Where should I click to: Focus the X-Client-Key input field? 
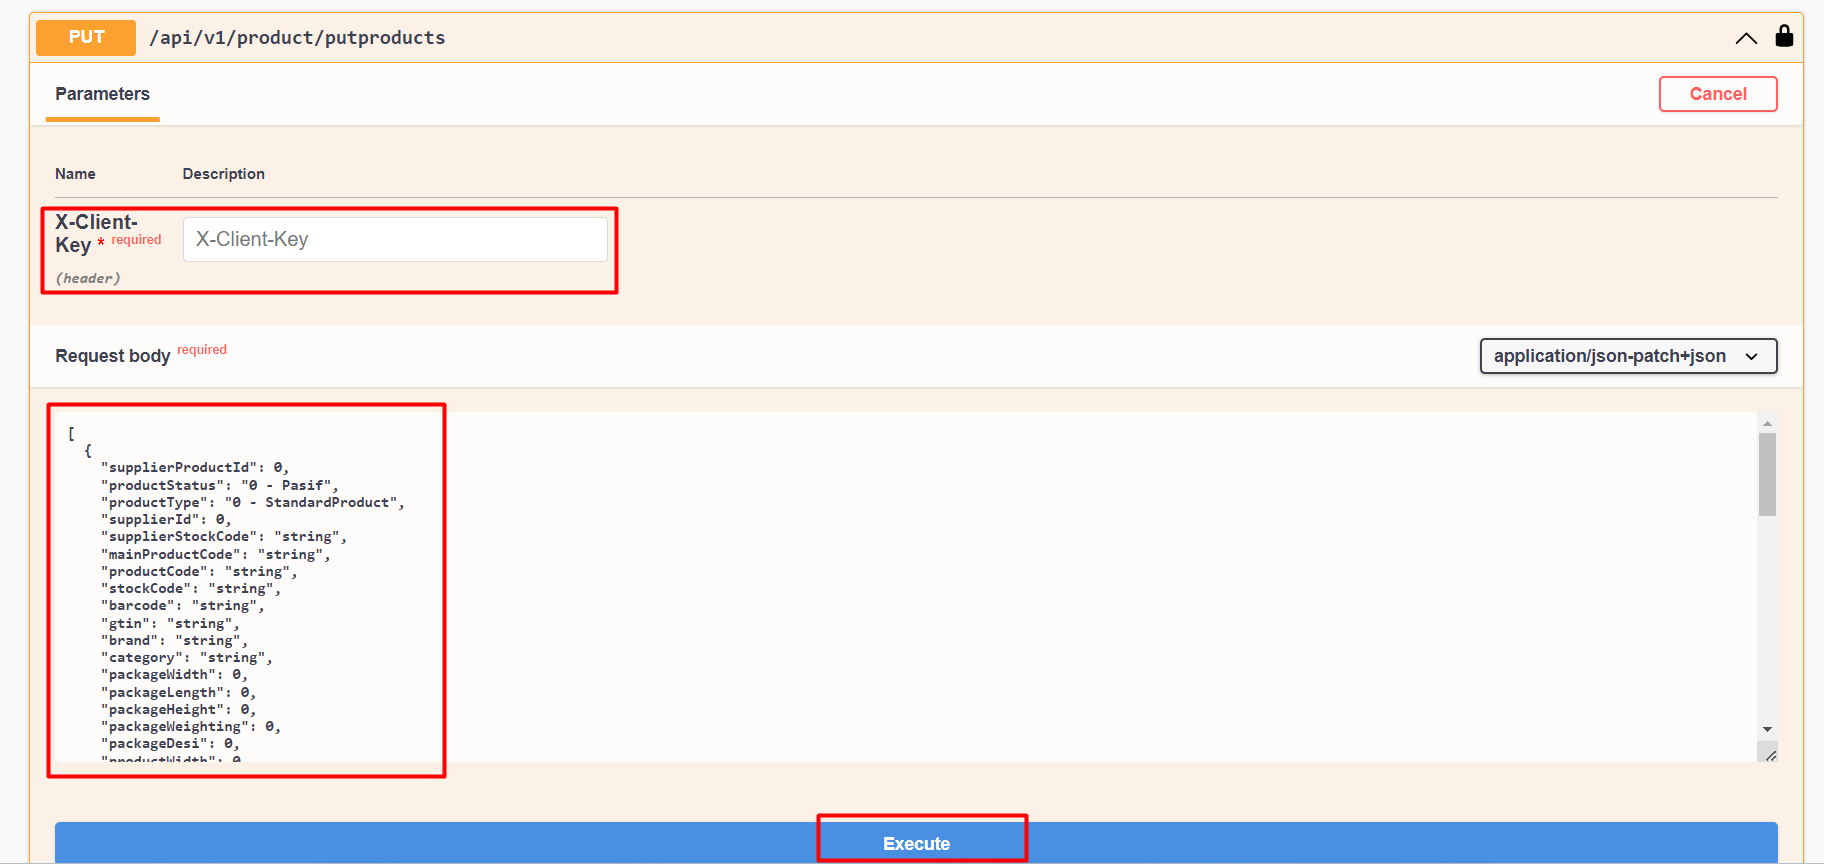click(x=395, y=239)
